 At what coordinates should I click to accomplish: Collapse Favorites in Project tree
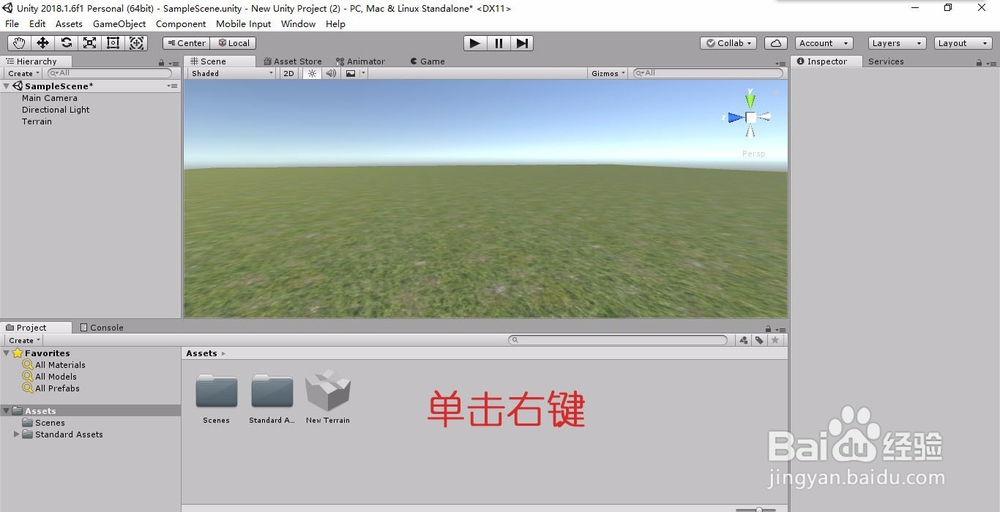pyautogui.click(x=6, y=353)
